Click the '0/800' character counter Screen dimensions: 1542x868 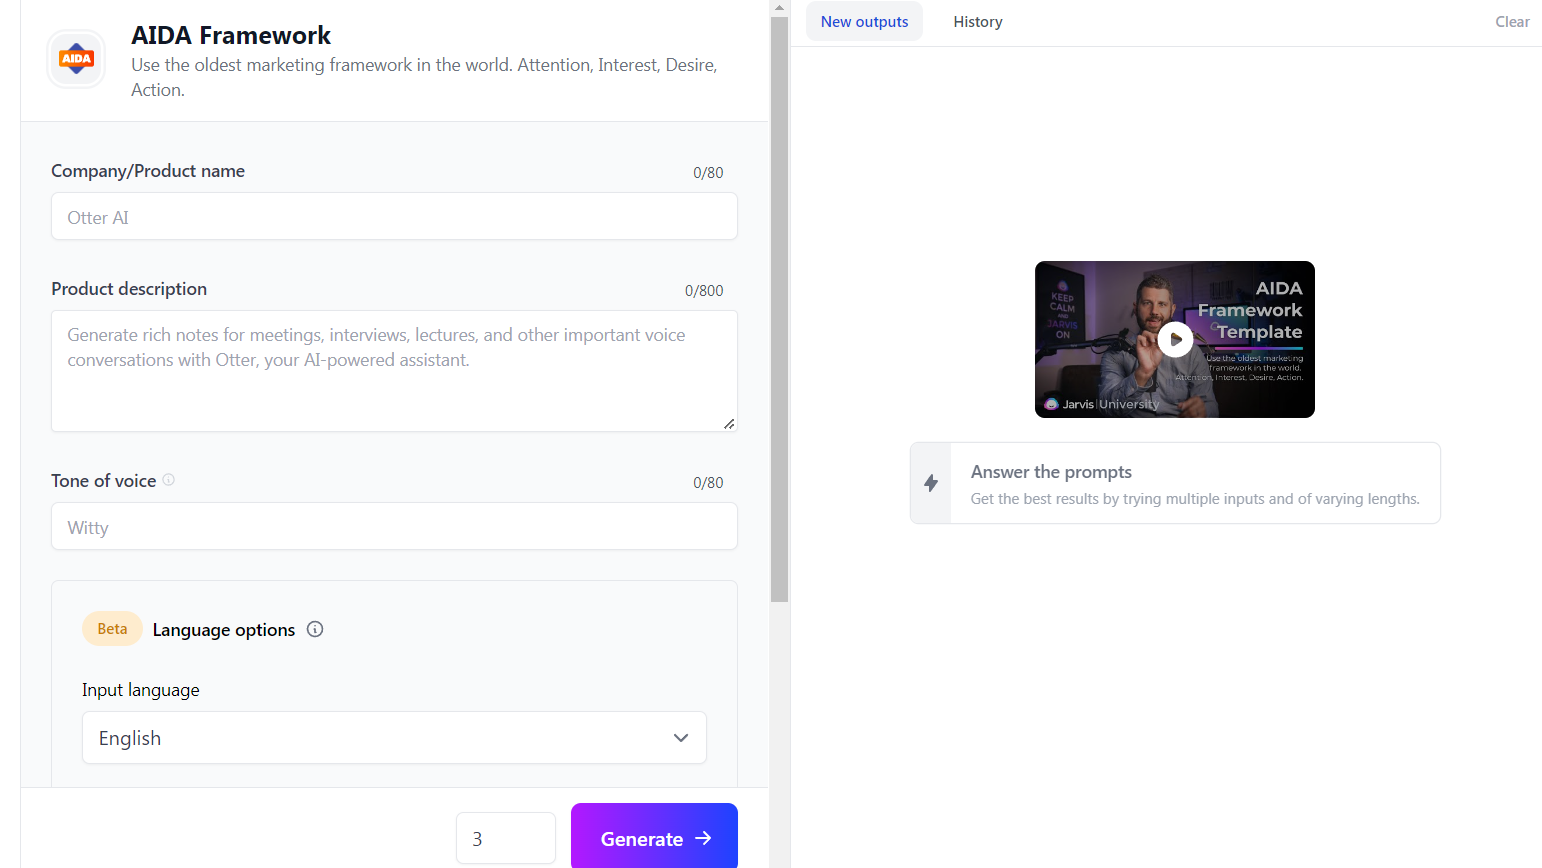704,291
